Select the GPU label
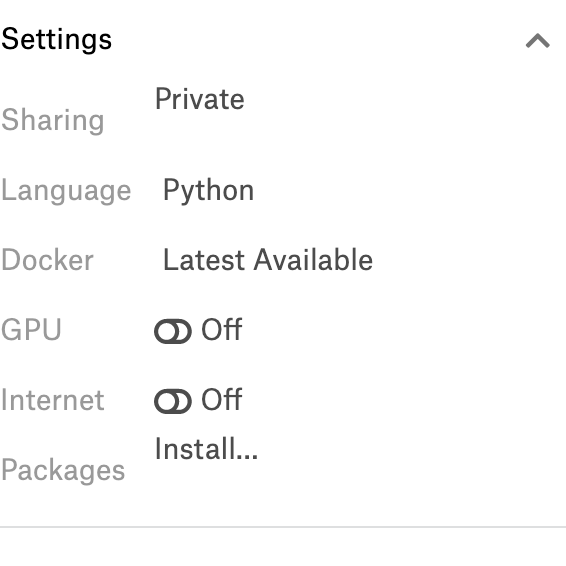This screenshot has height=566, width=566. pyautogui.click(x=31, y=330)
